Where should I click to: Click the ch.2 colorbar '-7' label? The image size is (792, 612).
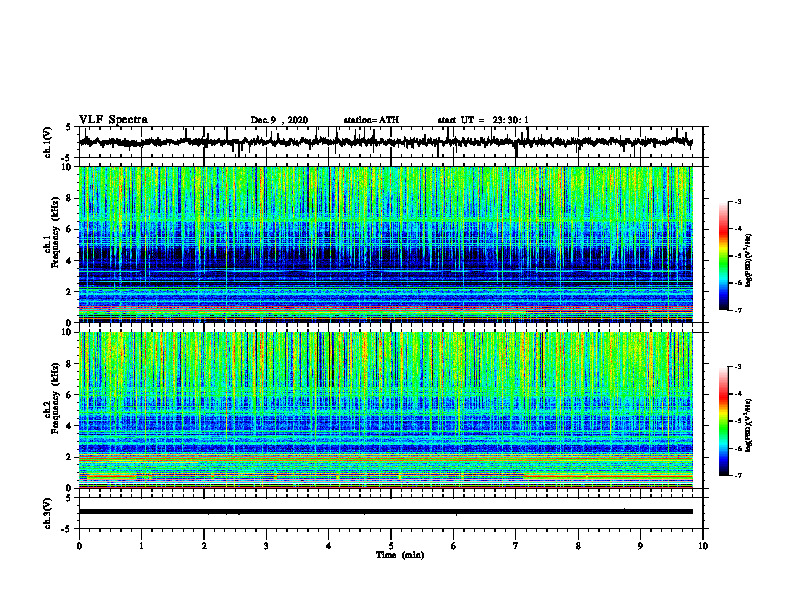point(738,475)
